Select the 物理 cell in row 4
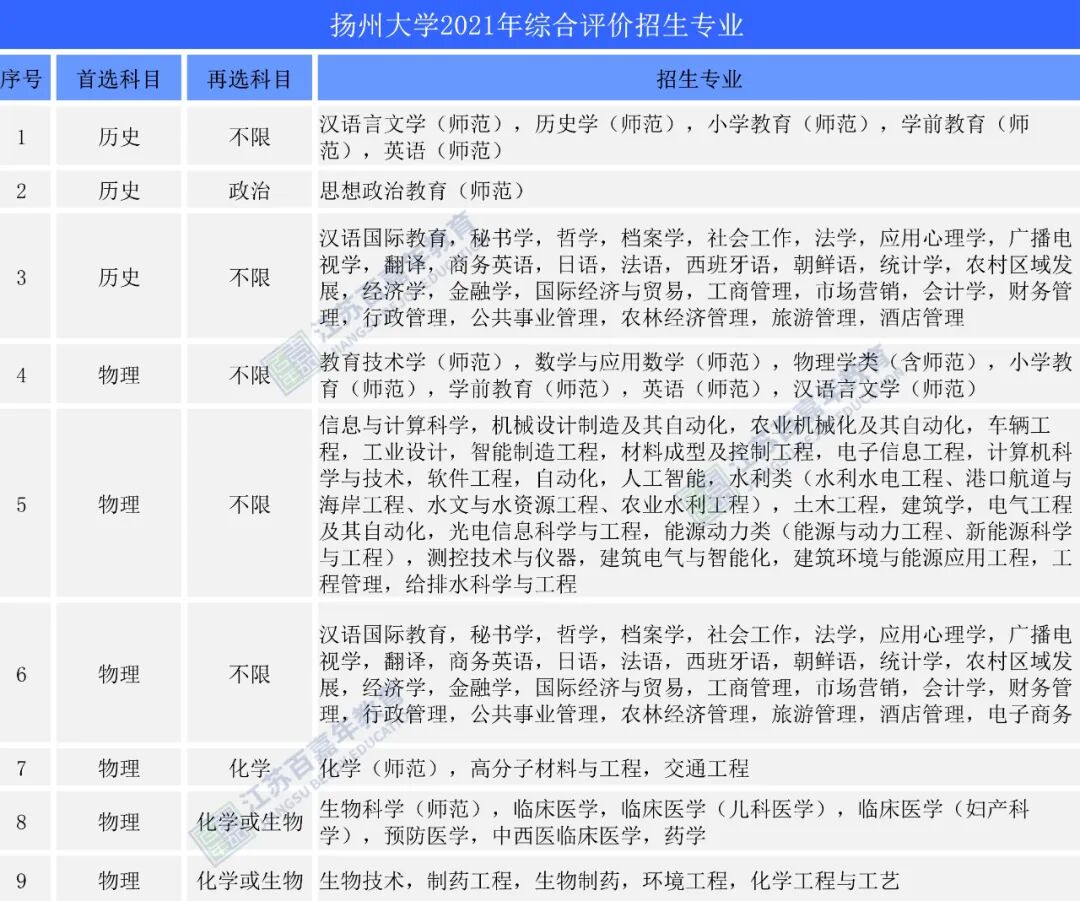This screenshot has height=901, width=1080. [x=119, y=375]
